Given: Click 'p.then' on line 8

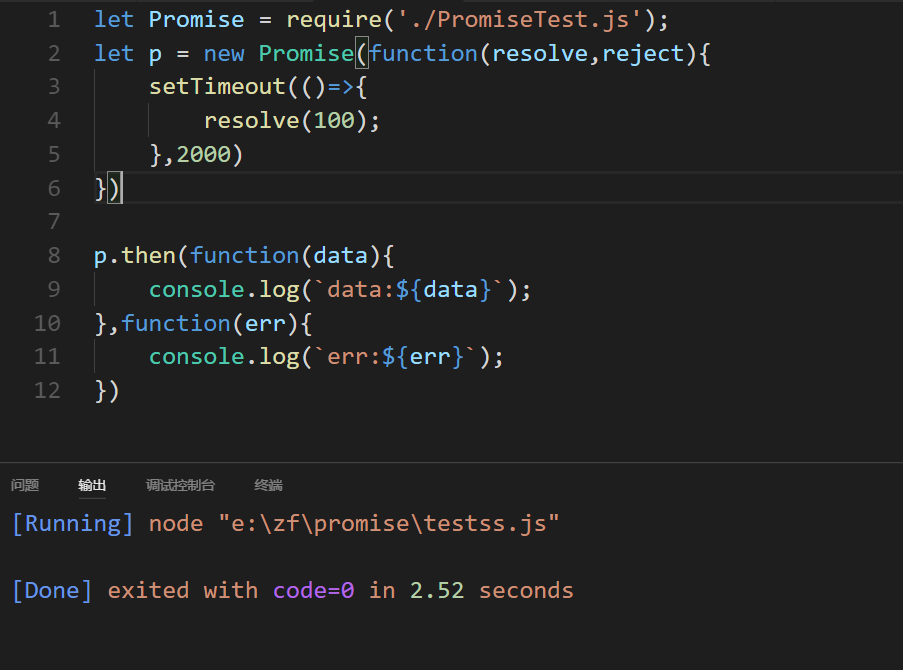Looking at the screenshot, I should 135,255.
